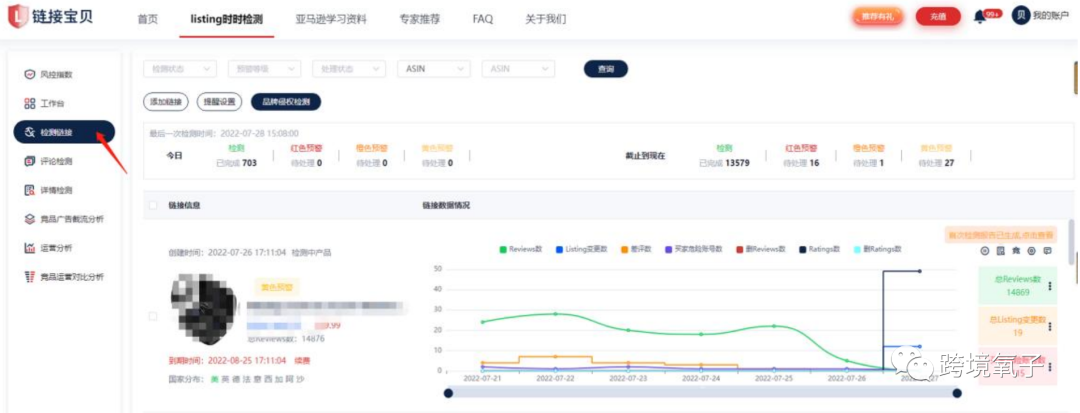
Task: Click the 总Reviews数 14869 card
Action: (1018, 286)
